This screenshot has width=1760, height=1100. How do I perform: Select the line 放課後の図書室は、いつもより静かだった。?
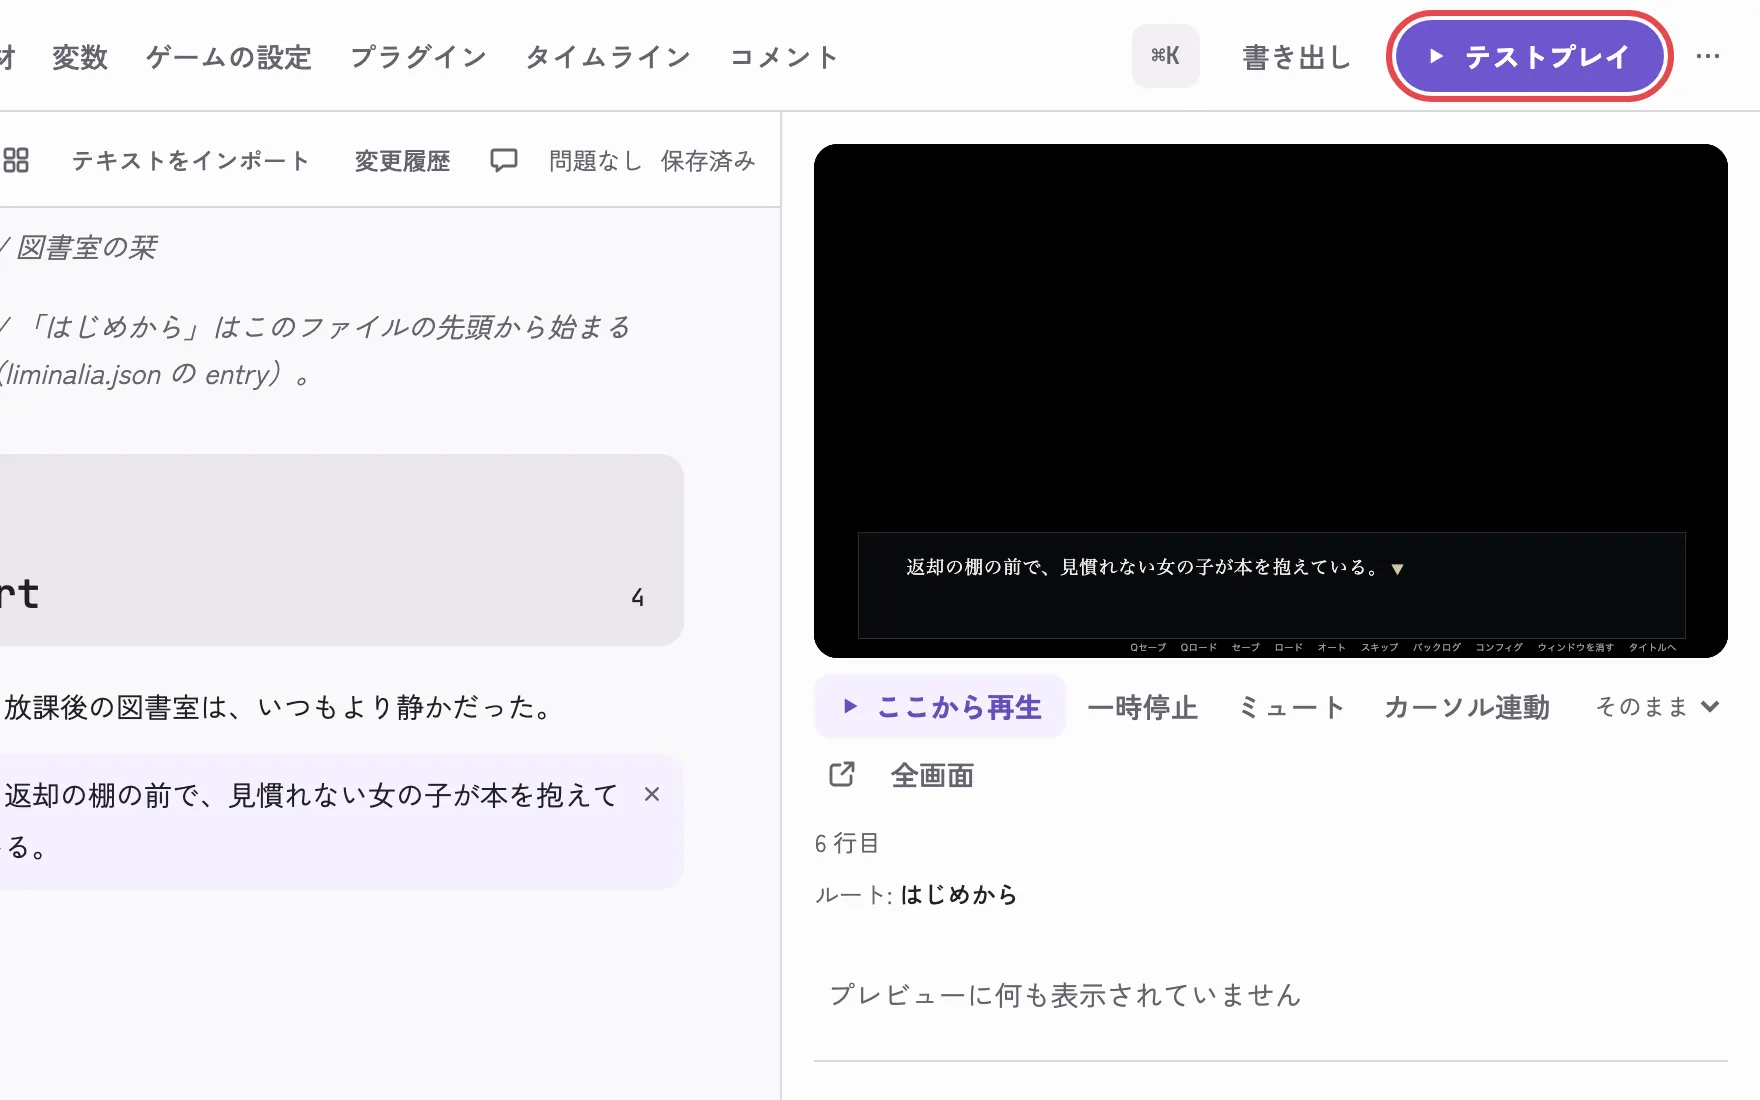pyautogui.click(x=279, y=707)
